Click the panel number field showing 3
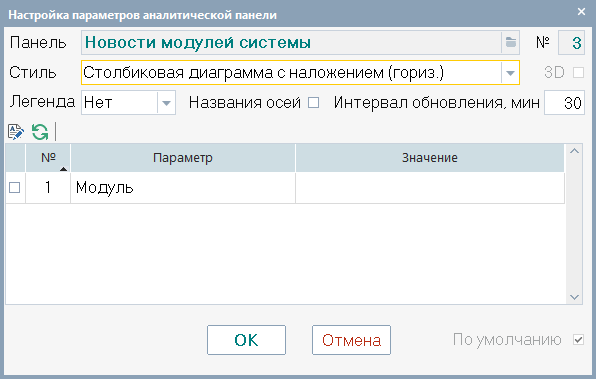The width and height of the screenshot is (596, 379). [571, 43]
